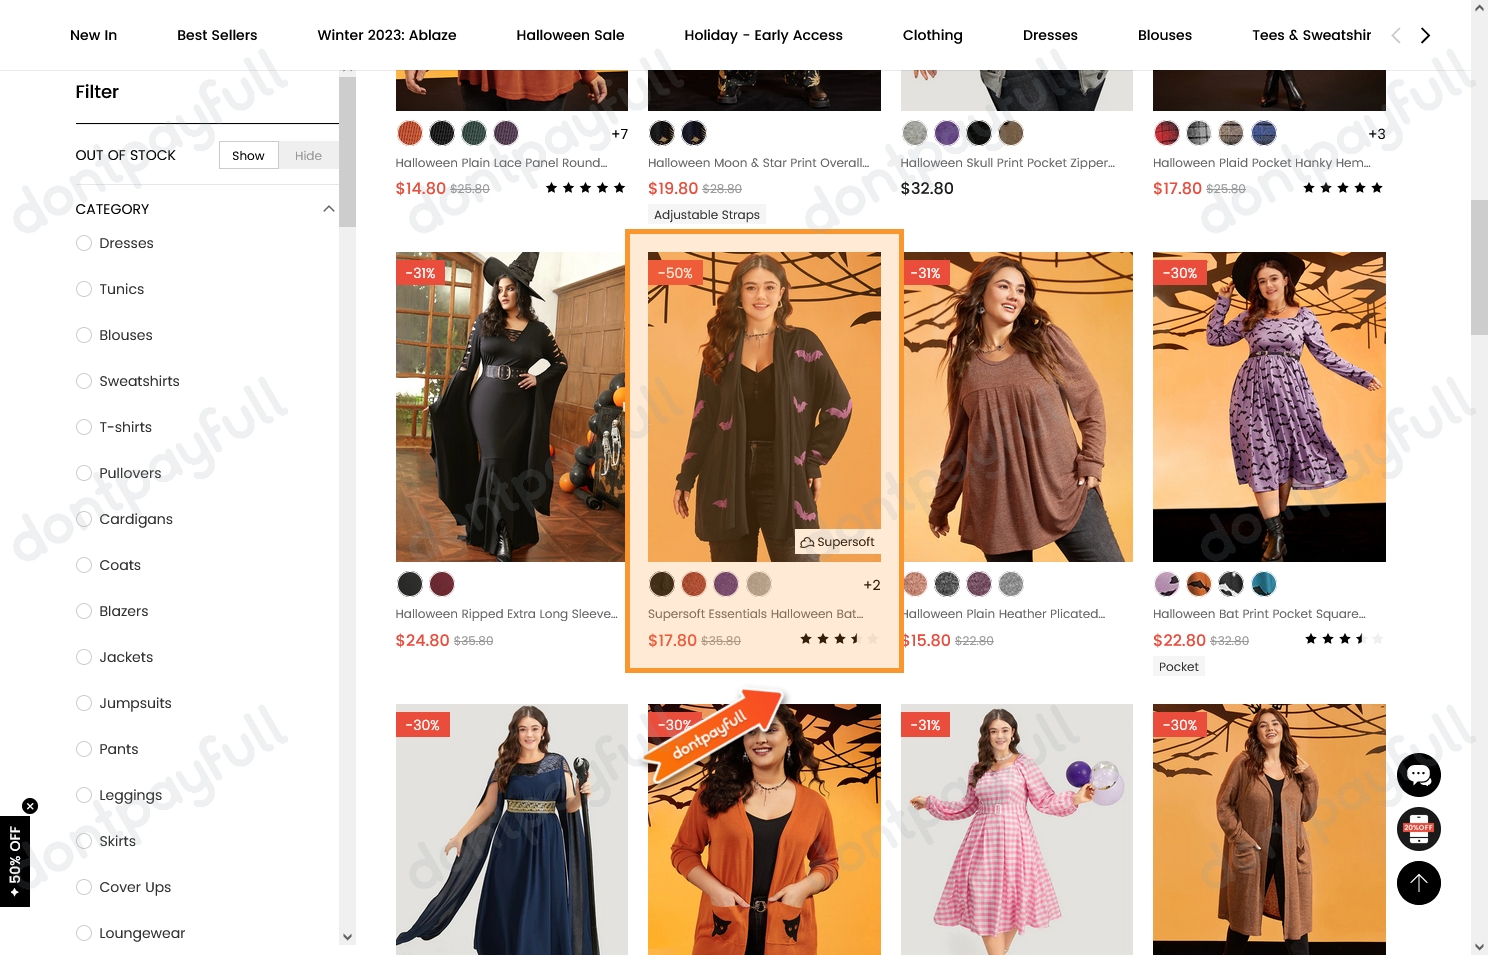
Task: Dismiss the 50% OFF banner with the X
Action: click(30, 806)
